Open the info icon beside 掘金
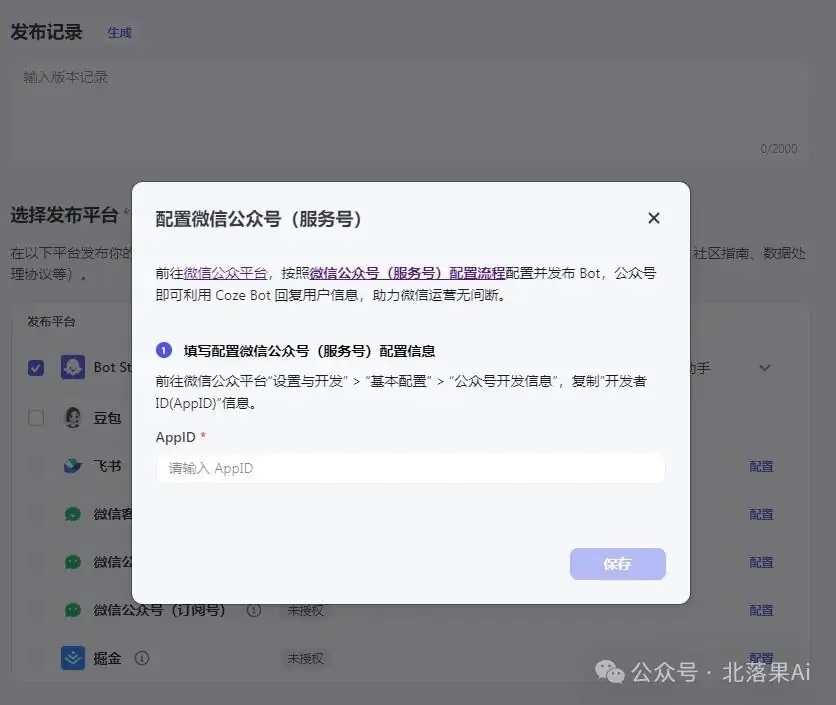Viewport: 836px width, 705px height. click(x=142, y=659)
